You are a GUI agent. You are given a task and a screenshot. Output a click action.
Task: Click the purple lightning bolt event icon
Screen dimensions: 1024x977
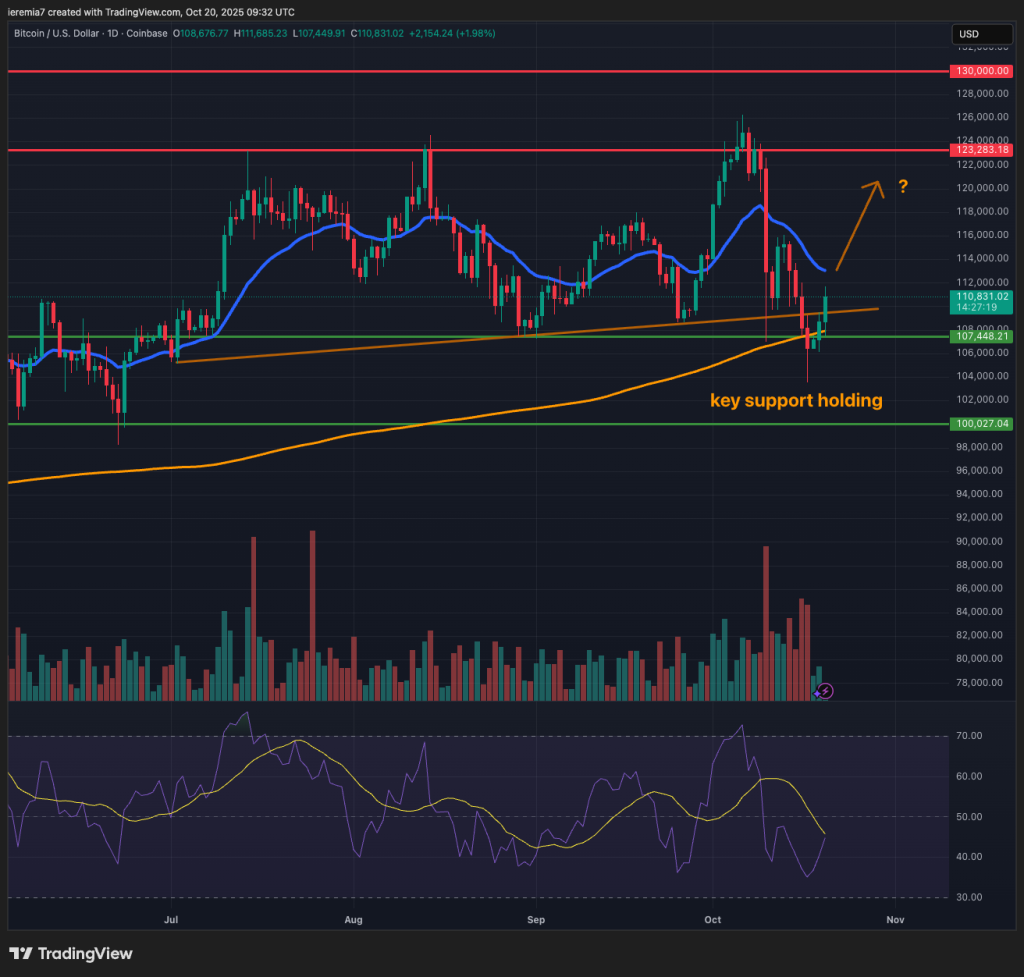pos(826,690)
